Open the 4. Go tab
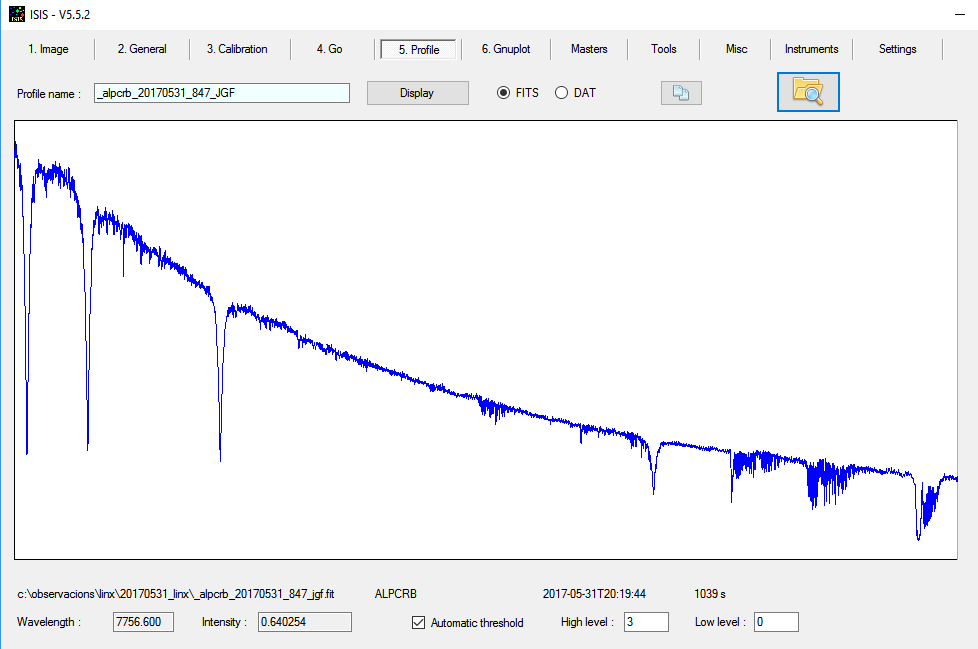The height and width of the screenshot is (649, 978). coord(329,48)
